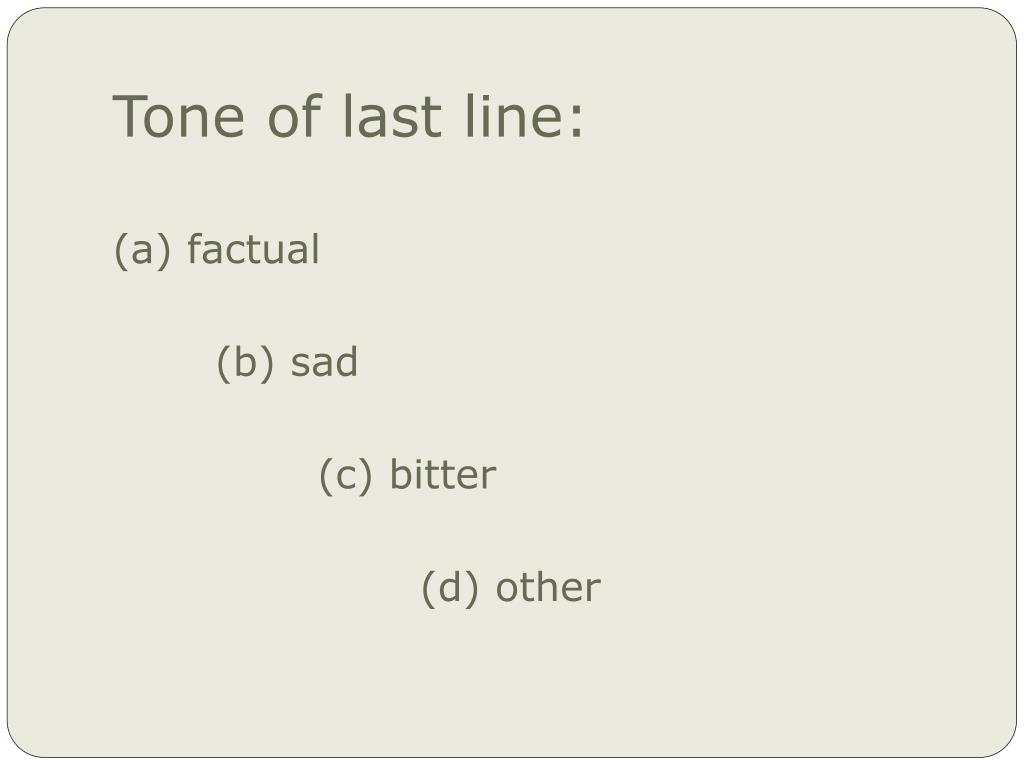Click the word "other"
1024x768 pixels.
pos(549,588)
